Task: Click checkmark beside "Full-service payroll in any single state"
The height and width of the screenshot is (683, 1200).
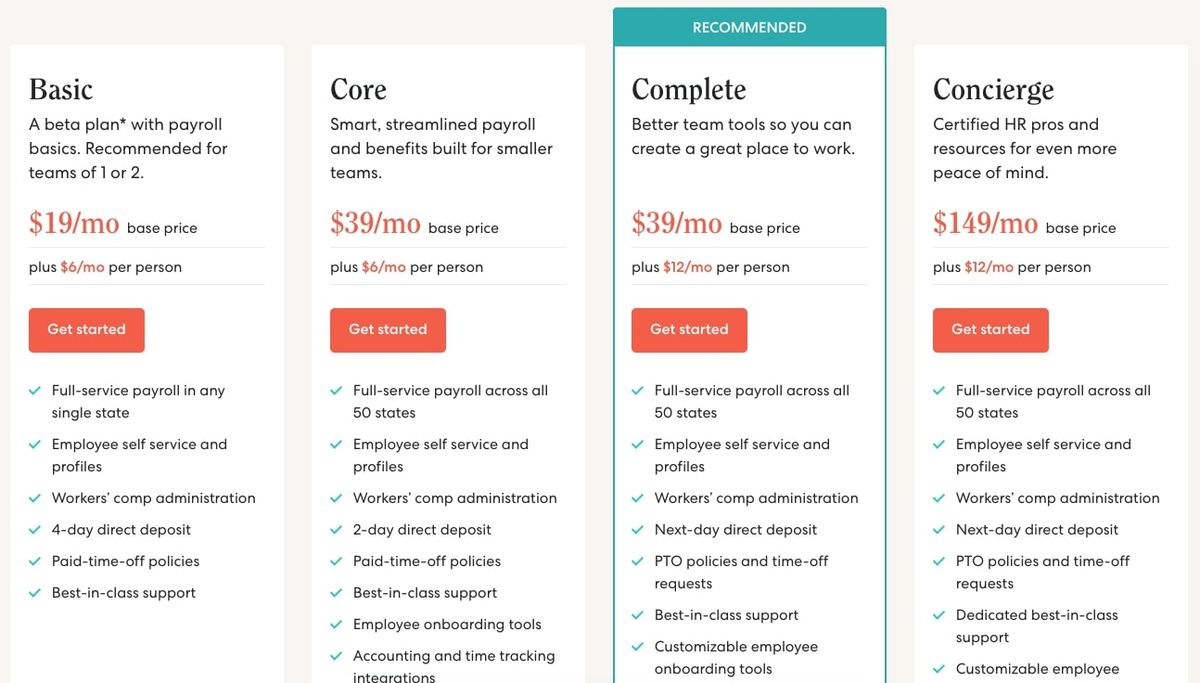Action: [36, 390]
